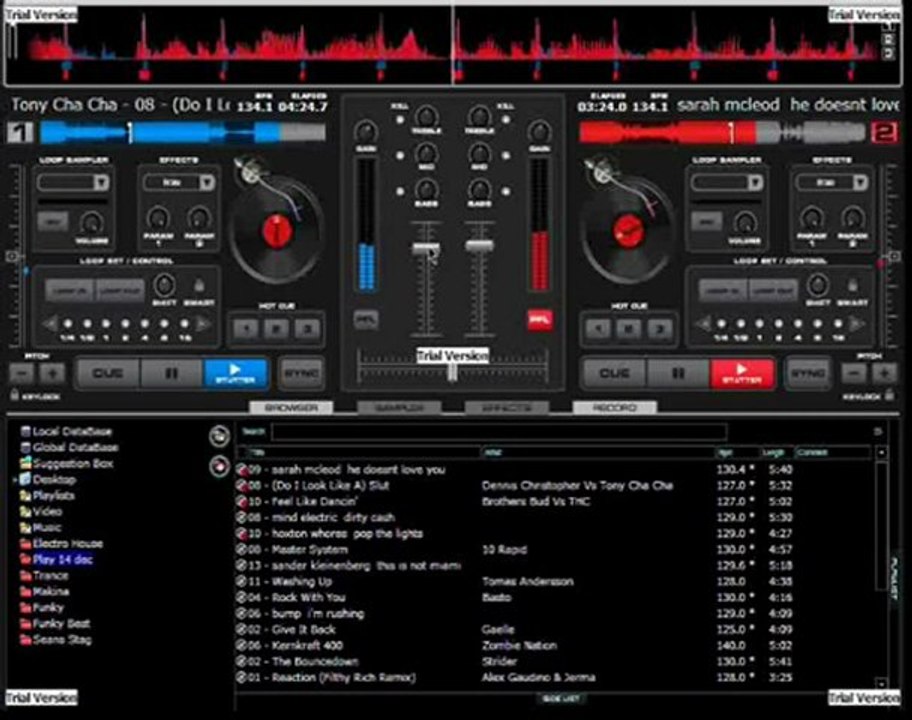Increase deck 1 pitch with plus button
Viewport: 912px width, 720px height.
pos(52,373)
